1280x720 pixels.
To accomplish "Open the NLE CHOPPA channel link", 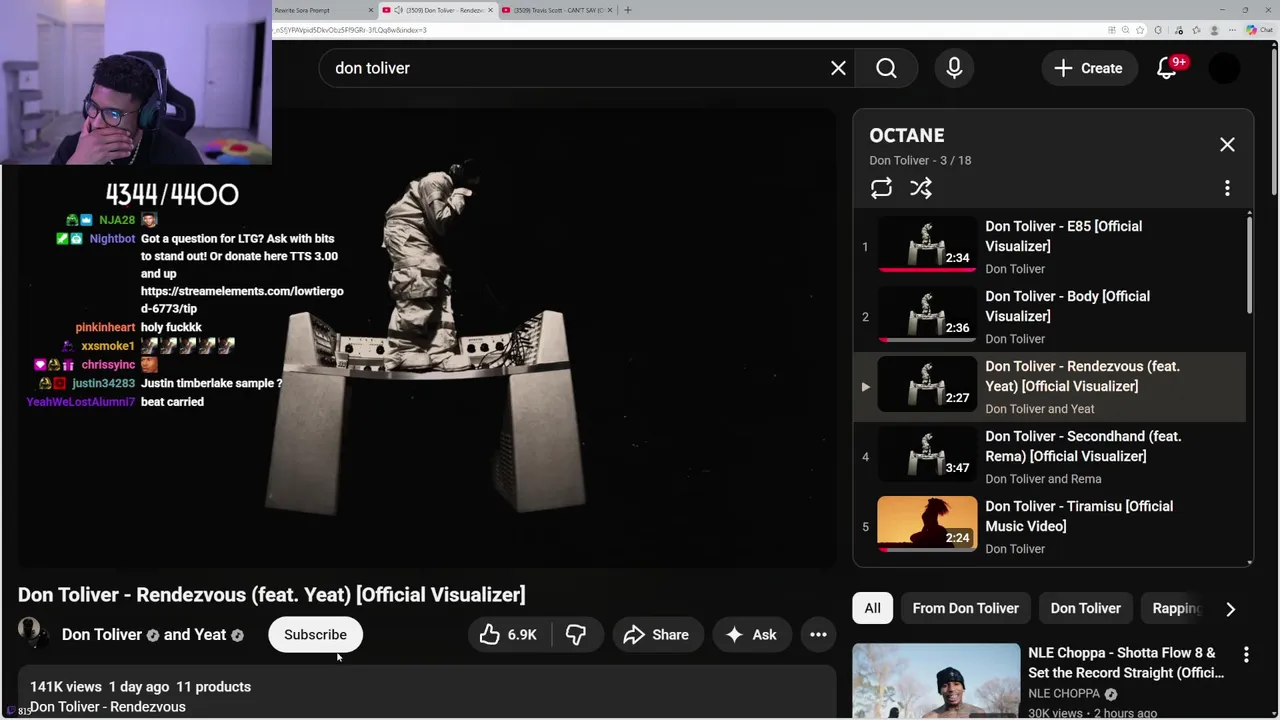I will (x=1064, y=693).
